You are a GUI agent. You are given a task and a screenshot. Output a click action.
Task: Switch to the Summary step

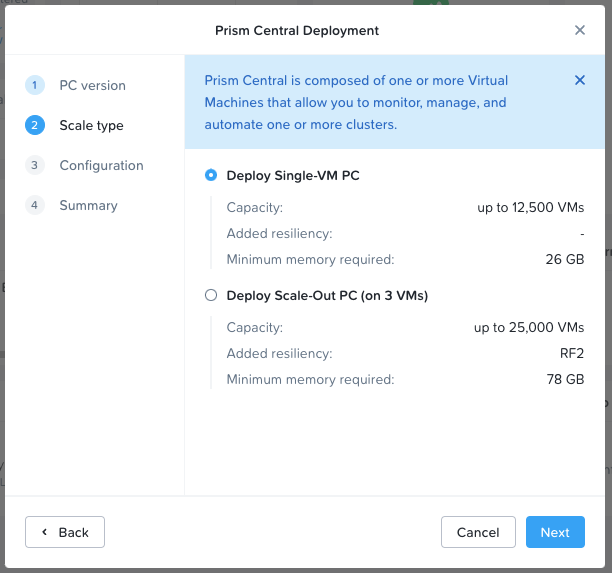pos(88,205)
